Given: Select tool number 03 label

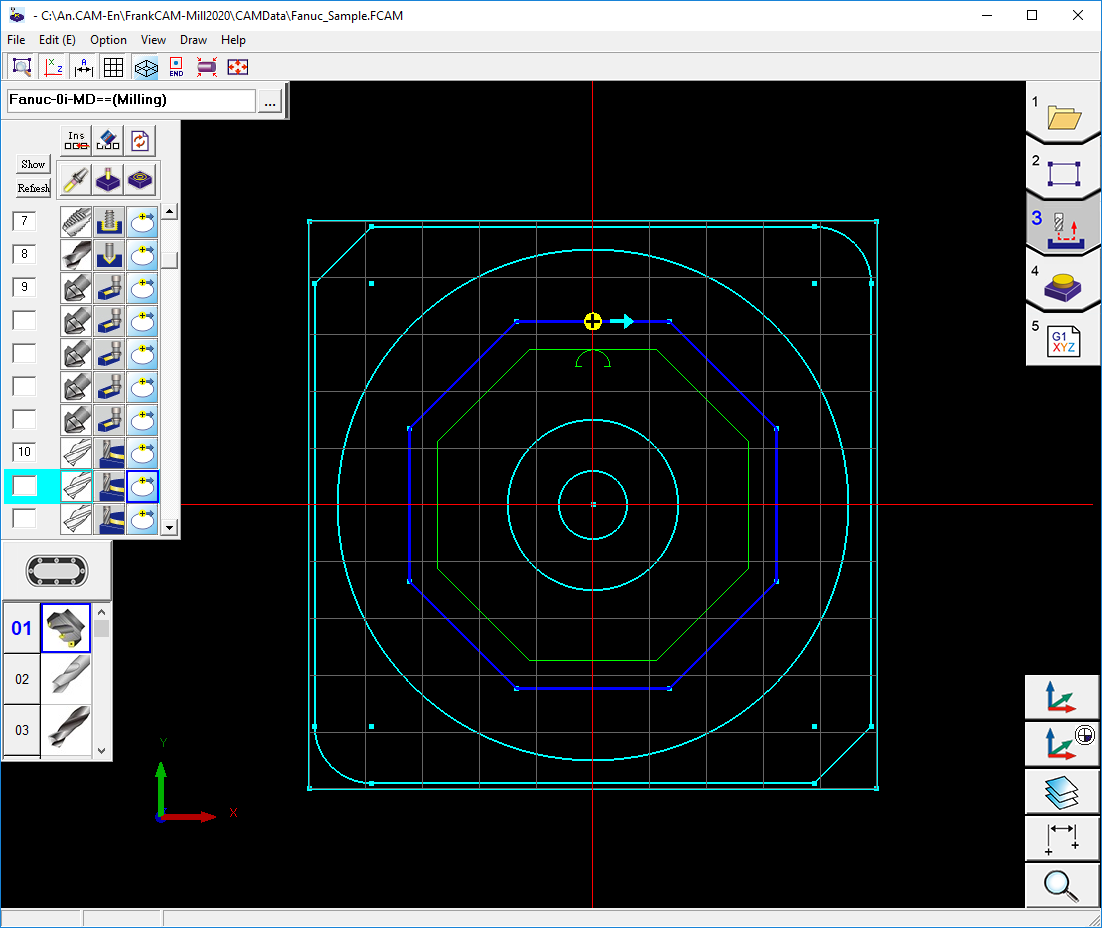Looking at the screenshot, I should pos(22,730).
